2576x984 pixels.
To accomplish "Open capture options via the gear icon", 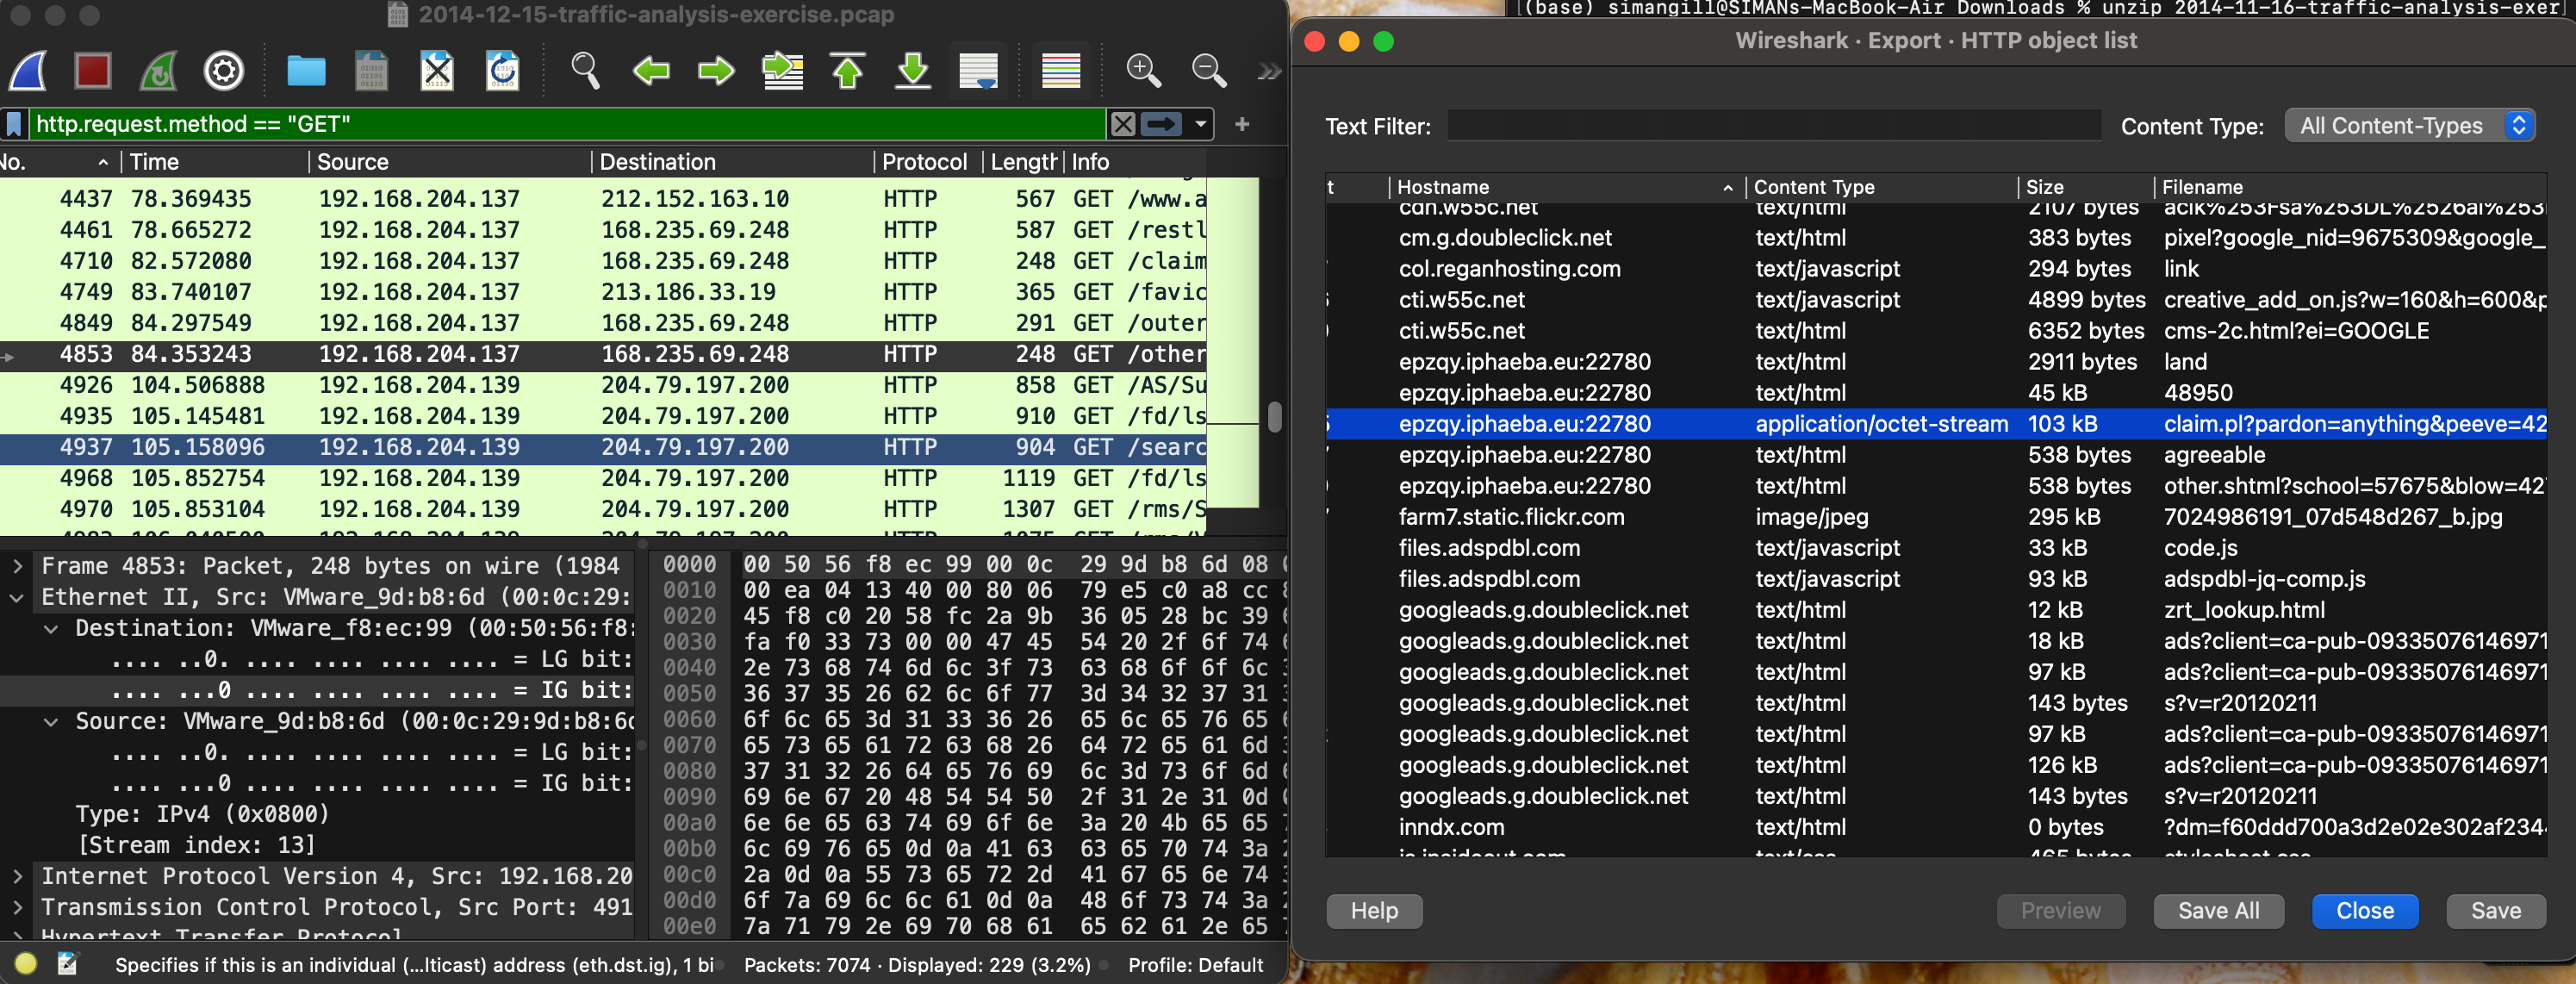I will 223,70.
